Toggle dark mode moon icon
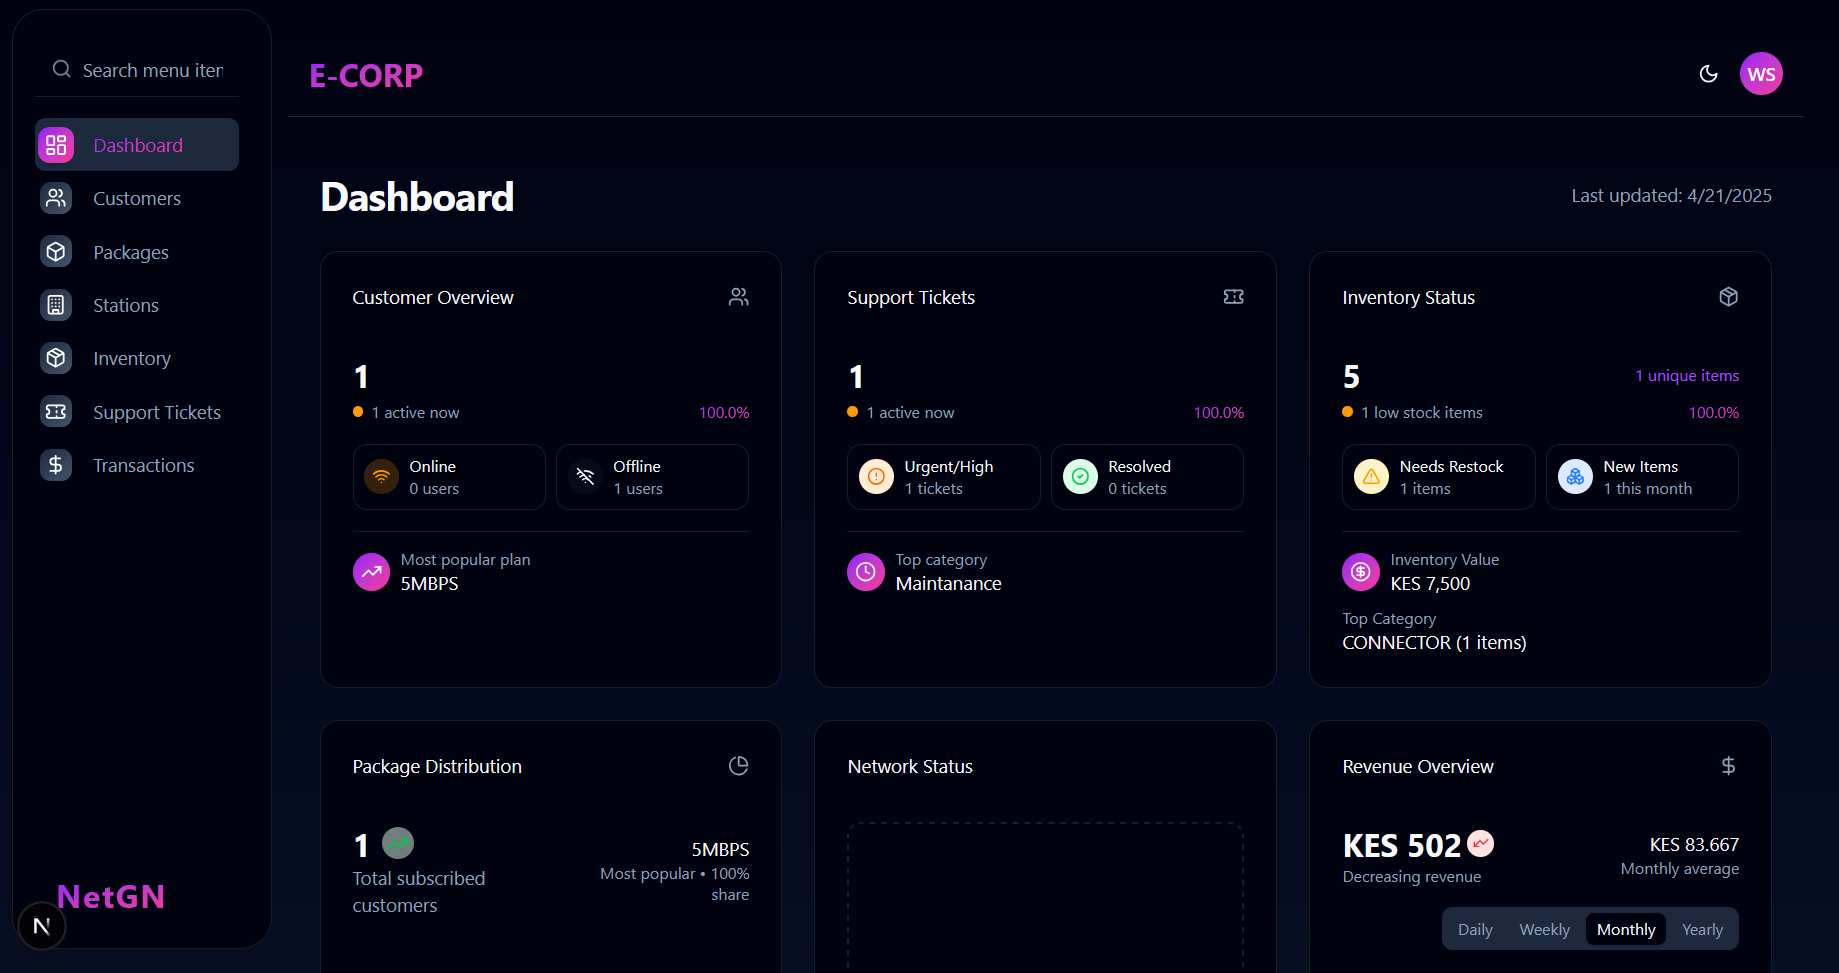1839x973 pixels. tap(1708, 74)
